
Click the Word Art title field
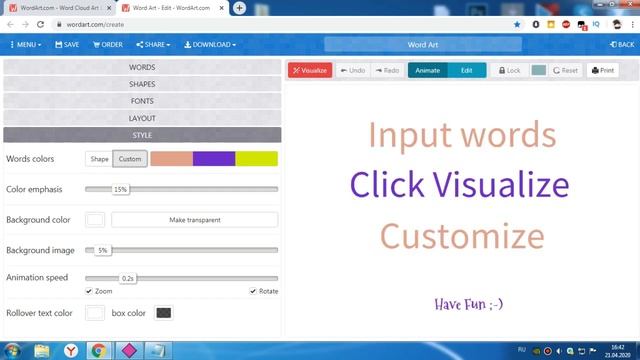point(423,44)
